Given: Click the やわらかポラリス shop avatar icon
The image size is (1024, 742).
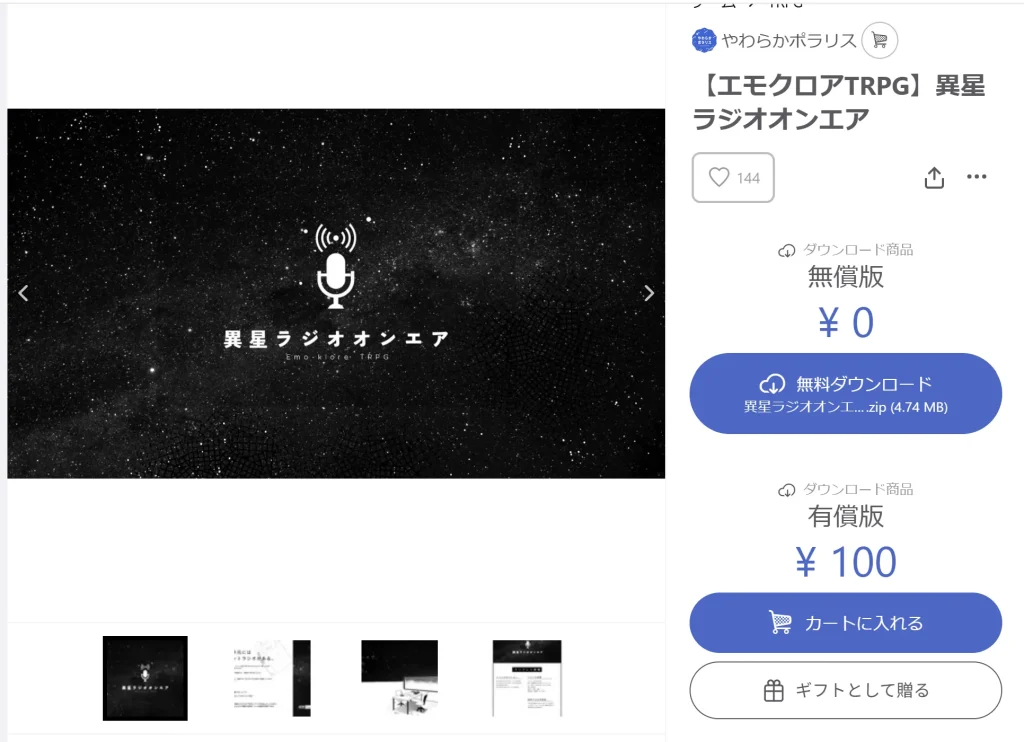Looking at the screenshot, I should pyautogui.click(x=704, y=40).
